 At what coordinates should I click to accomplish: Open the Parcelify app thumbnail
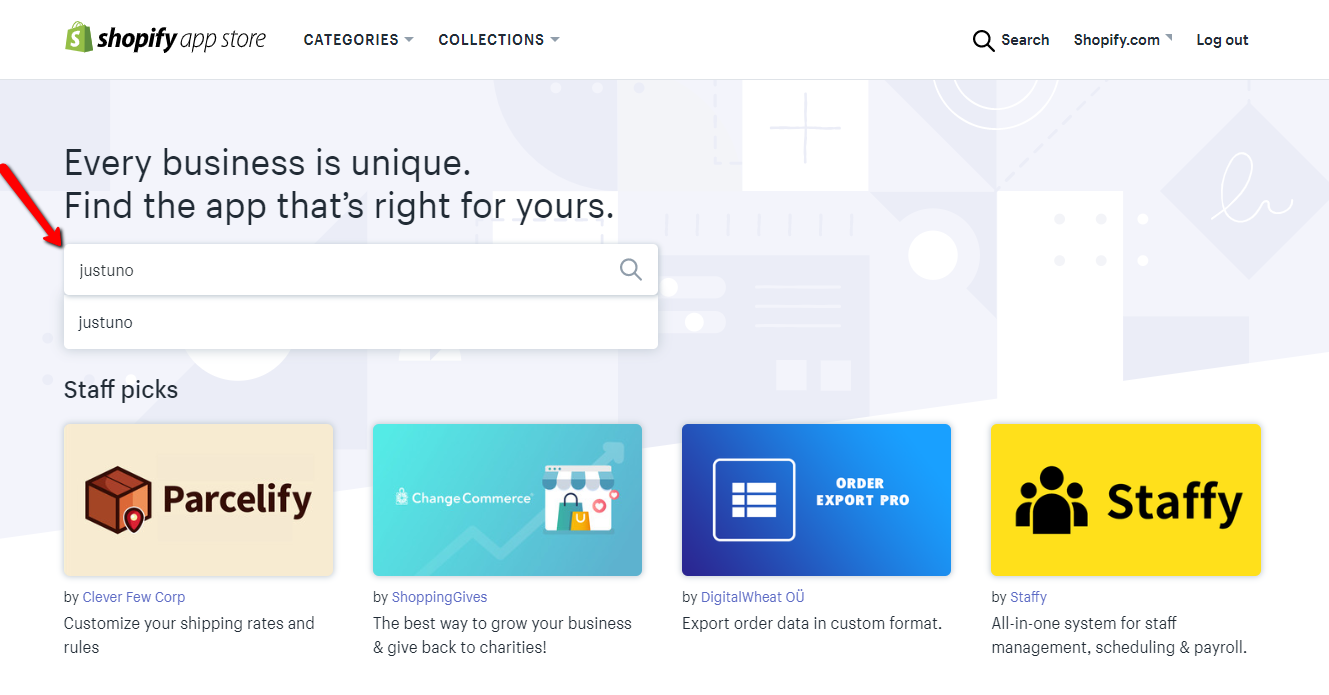pyautogui.click(x=198, y=498)
